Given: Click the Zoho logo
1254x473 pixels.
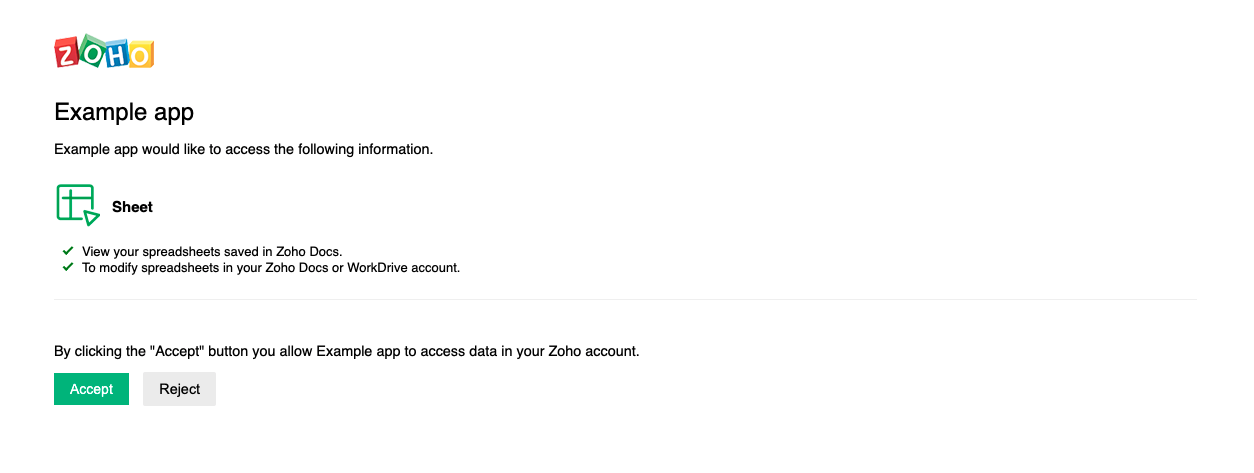Looking at the screenshot, I should tap(104, 53).
